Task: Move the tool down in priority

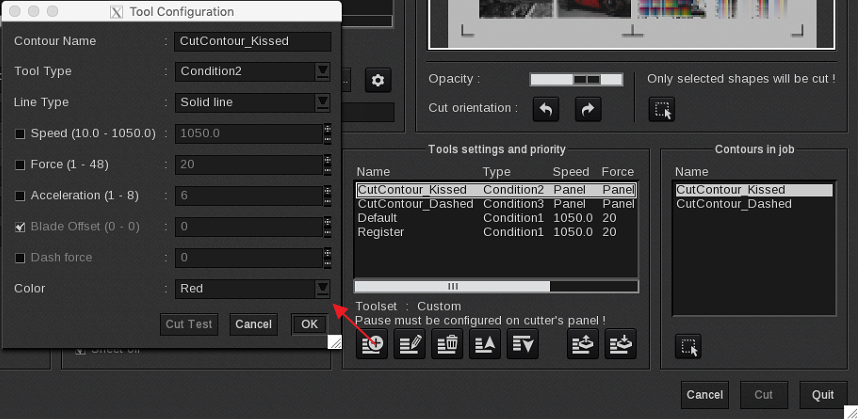Action: tap(523, 345)
